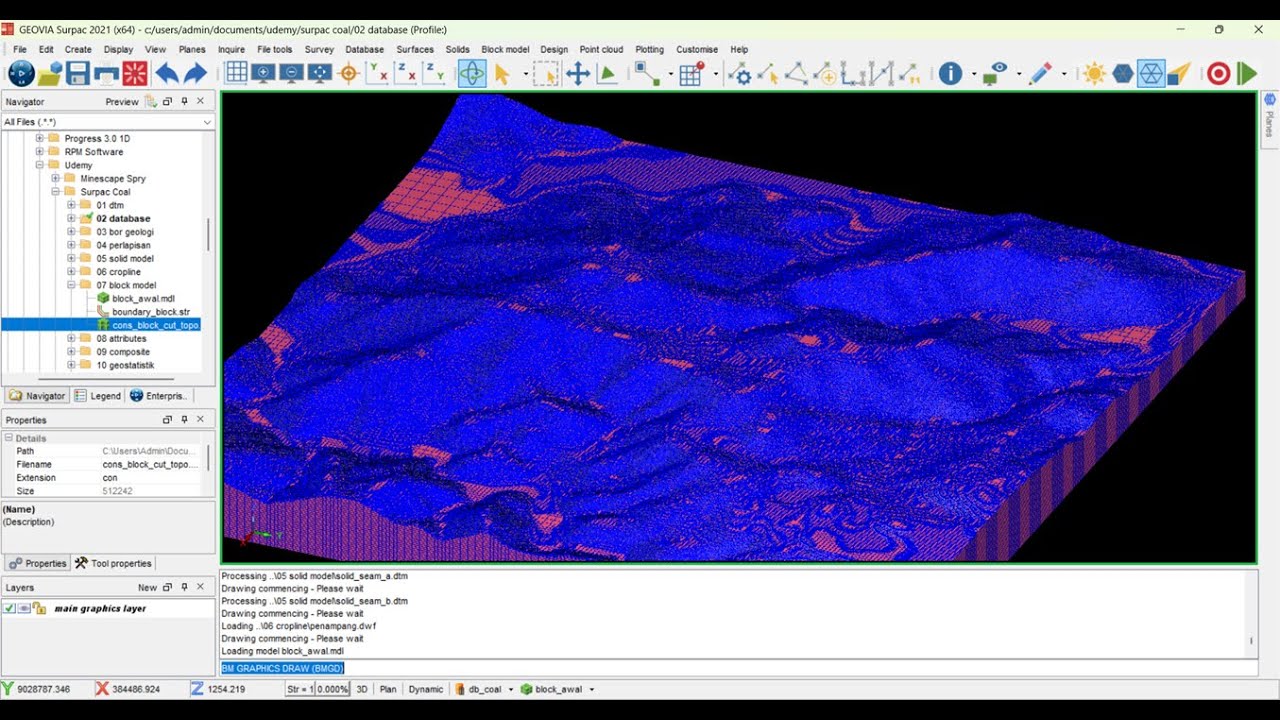
Task: Click the point settings gear icon
Action: point(739,74)
